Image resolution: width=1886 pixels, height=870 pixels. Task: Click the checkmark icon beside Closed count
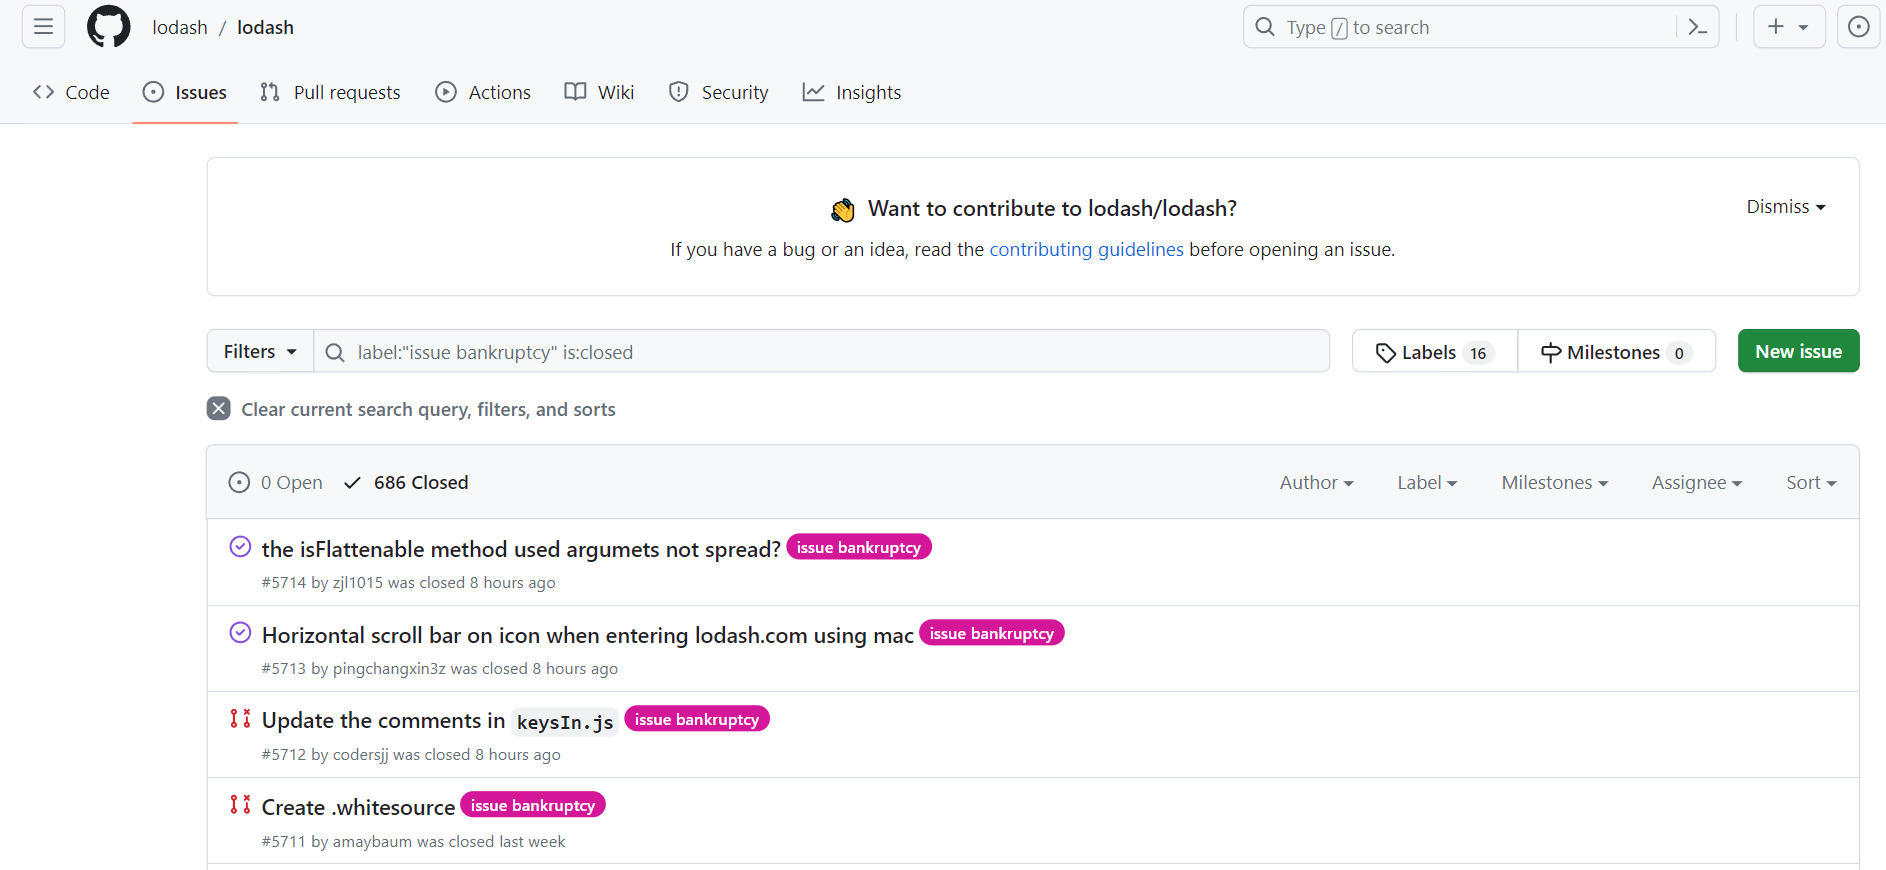(x=352, y=482)
